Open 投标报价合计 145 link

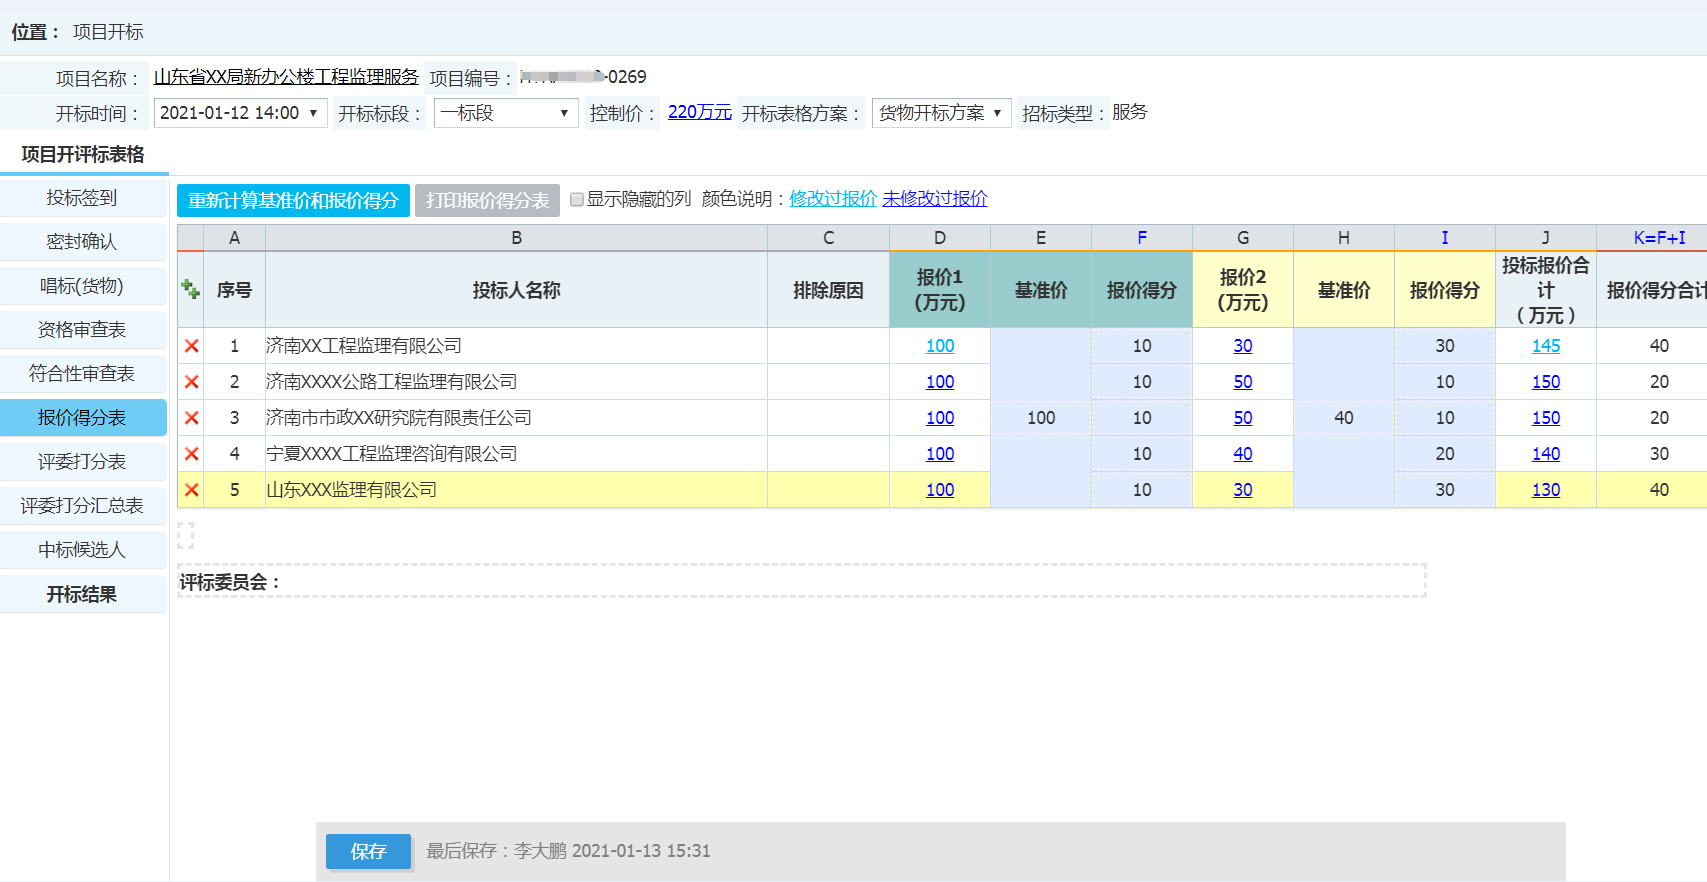1546,346
